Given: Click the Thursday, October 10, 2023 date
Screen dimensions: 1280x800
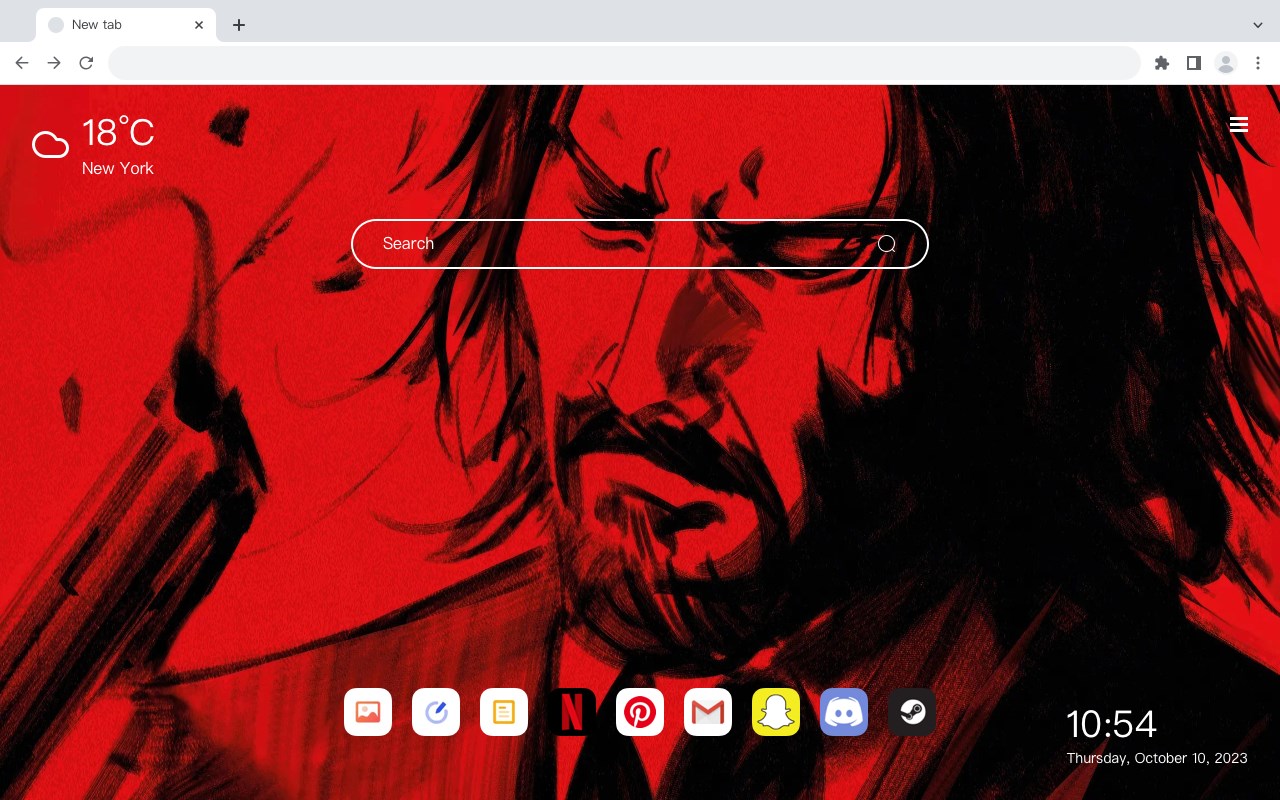Looking at the screenshot, I should [x=1157, y=758].
